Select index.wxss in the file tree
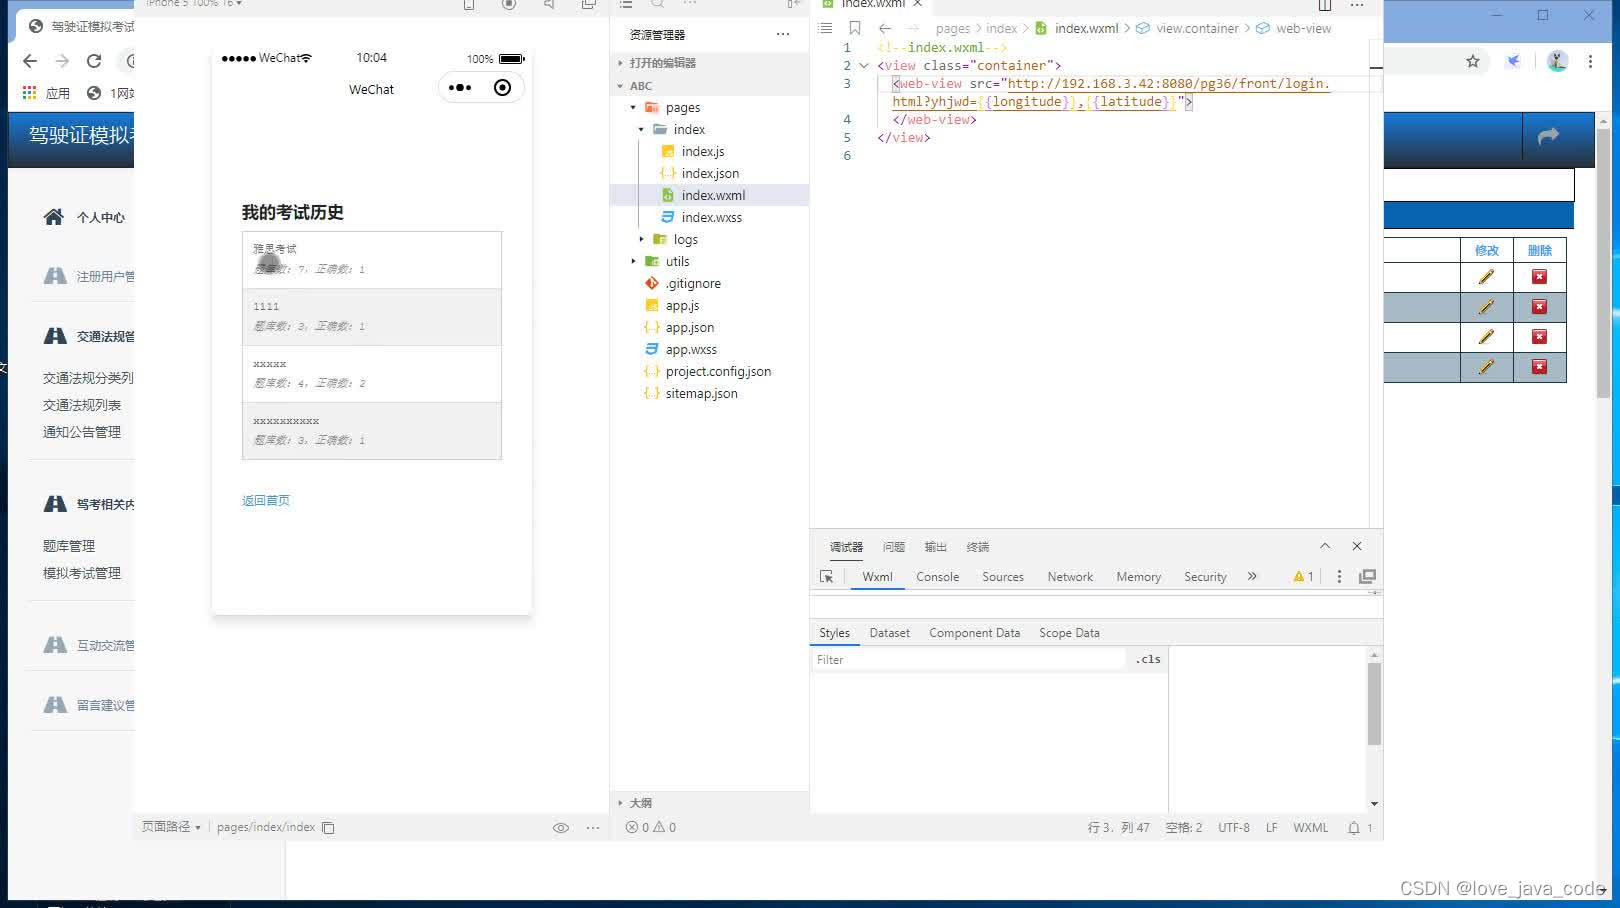 (x=711, y=218)
